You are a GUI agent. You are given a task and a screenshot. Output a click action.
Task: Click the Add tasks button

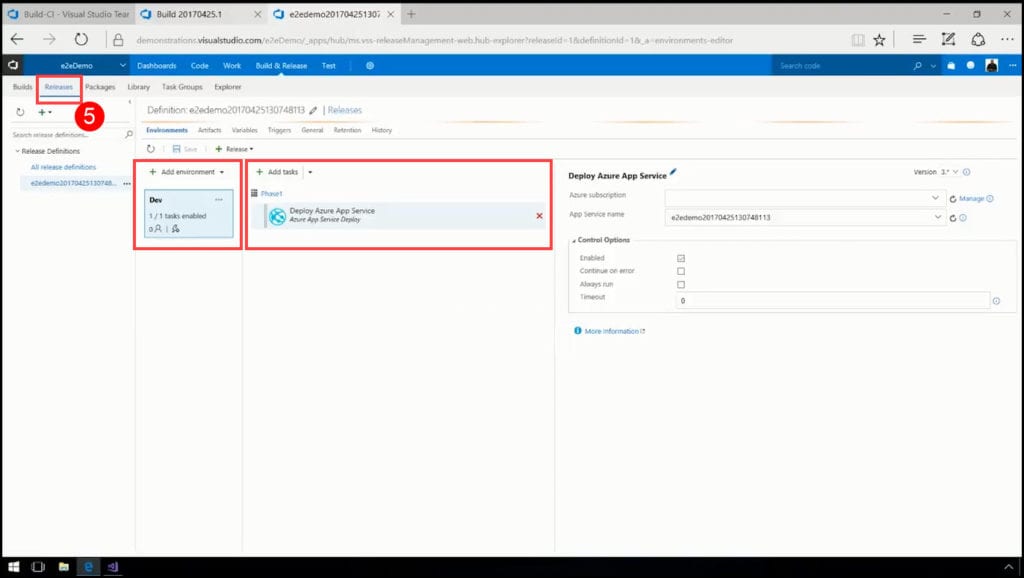[277, 172]
